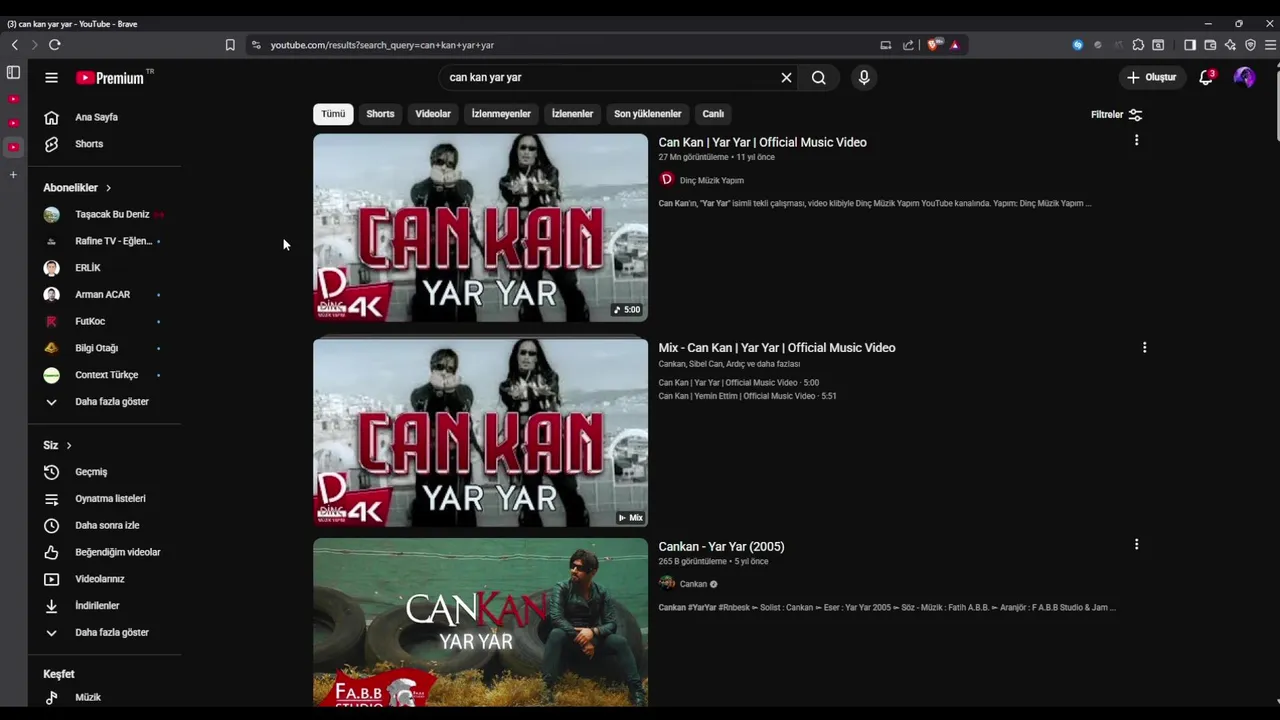The image size is (1280, 720).
Task: Open site settings icon in address bar
Action: point(256,45)
